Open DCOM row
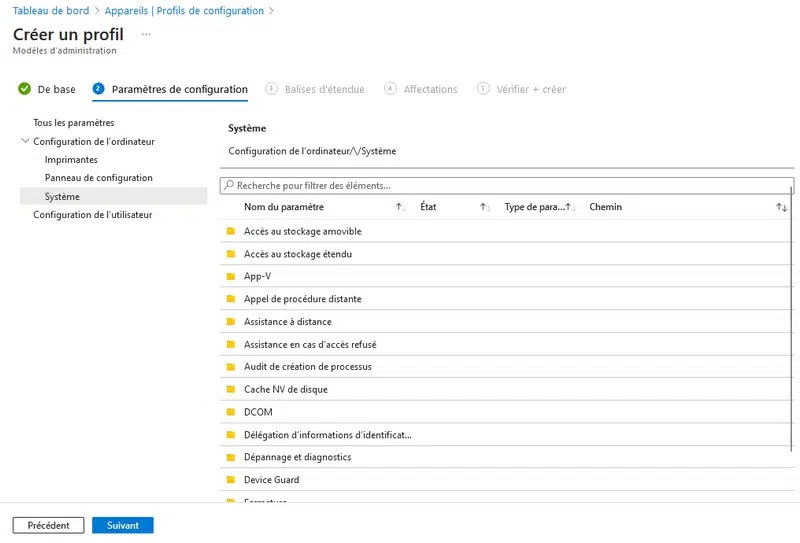Image resolution: width=800 pixels, height=543 pixels. click(x=507, y=412)
